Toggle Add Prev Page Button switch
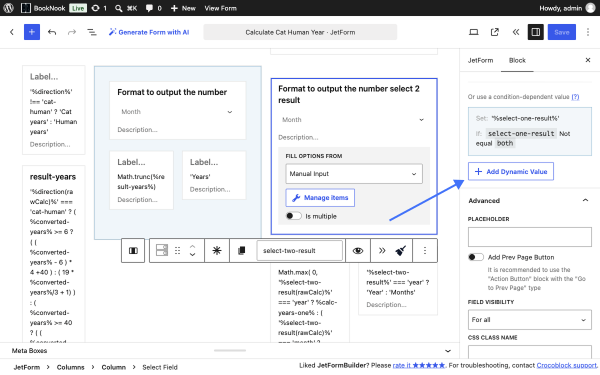The image size is (600, 375). pyautogui.click(x=476, y=257)
